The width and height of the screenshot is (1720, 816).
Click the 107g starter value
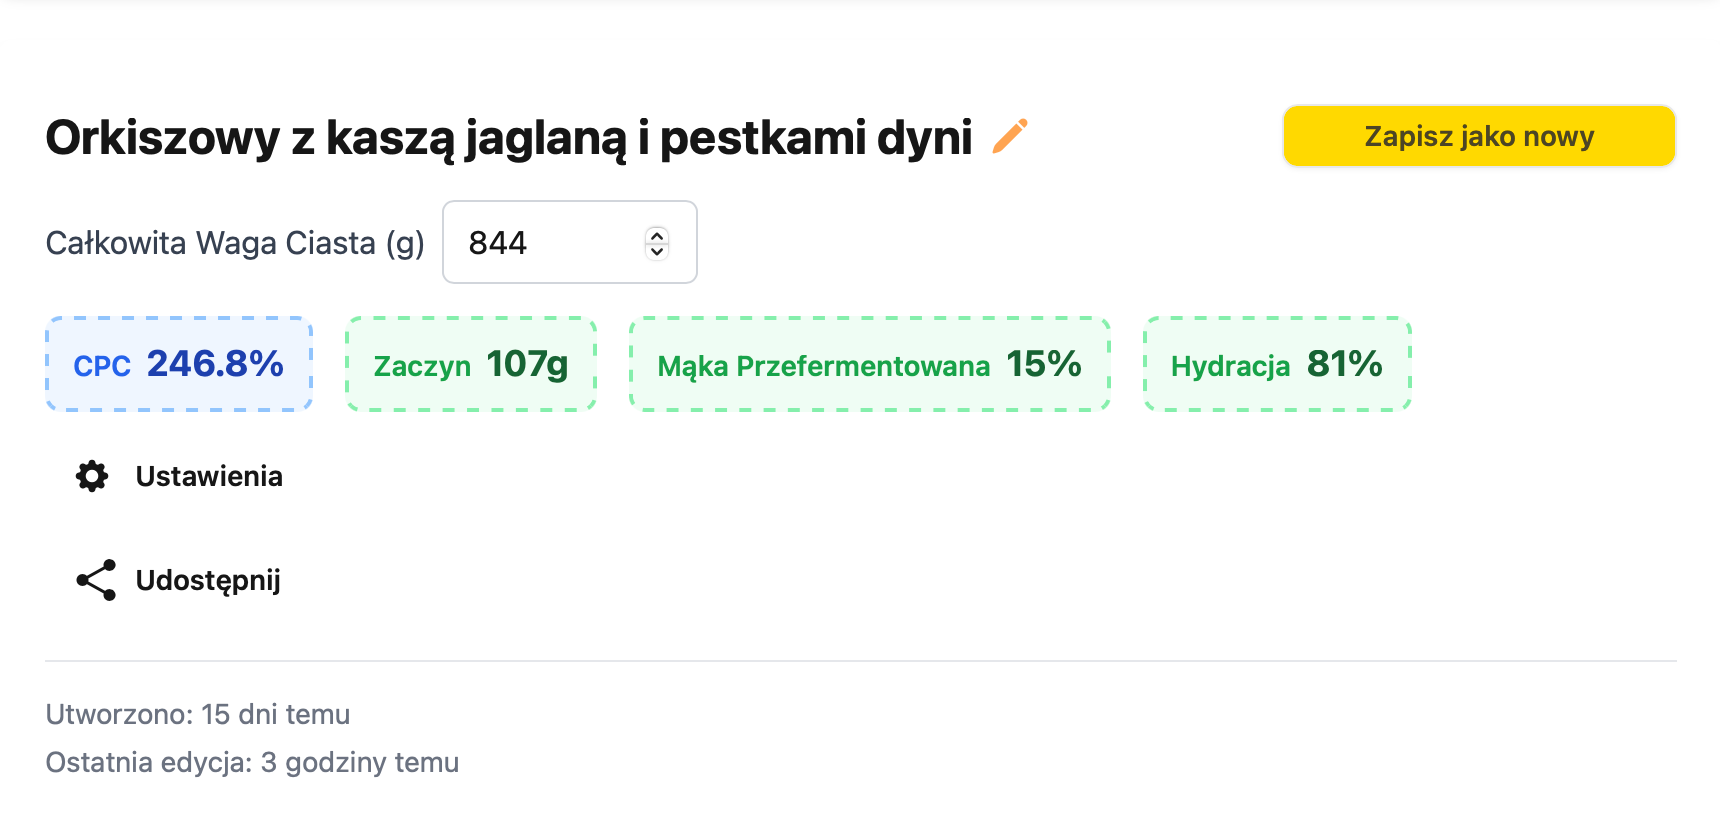coord(527,364)
